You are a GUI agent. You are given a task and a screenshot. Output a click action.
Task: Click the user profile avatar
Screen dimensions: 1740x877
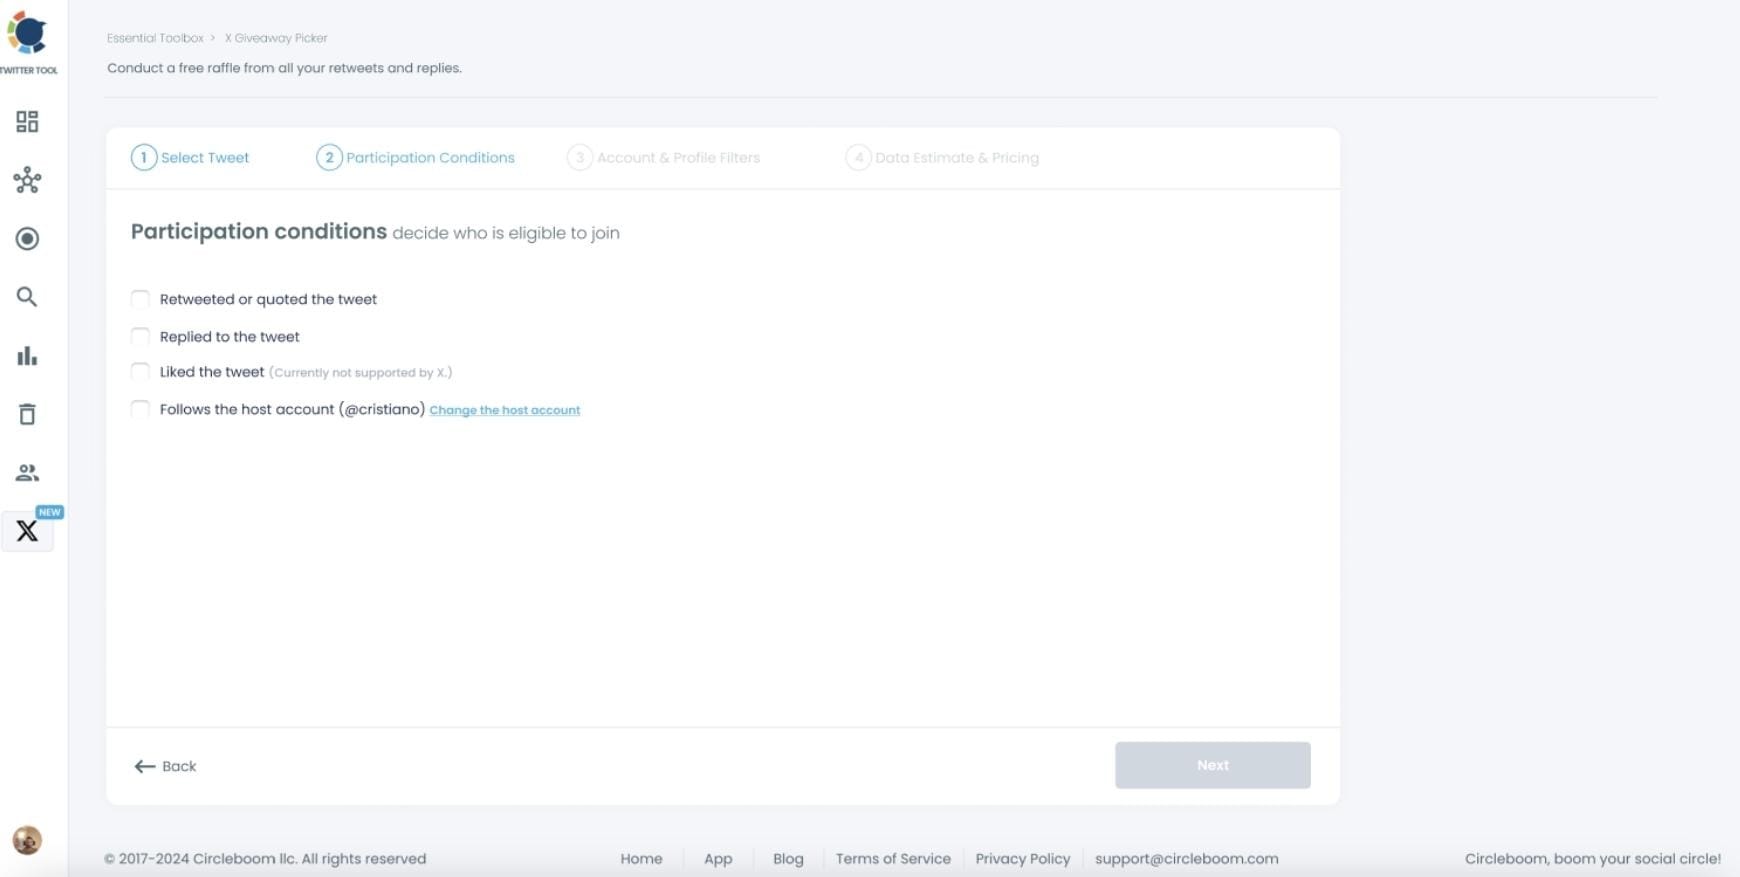pos(27,840)
